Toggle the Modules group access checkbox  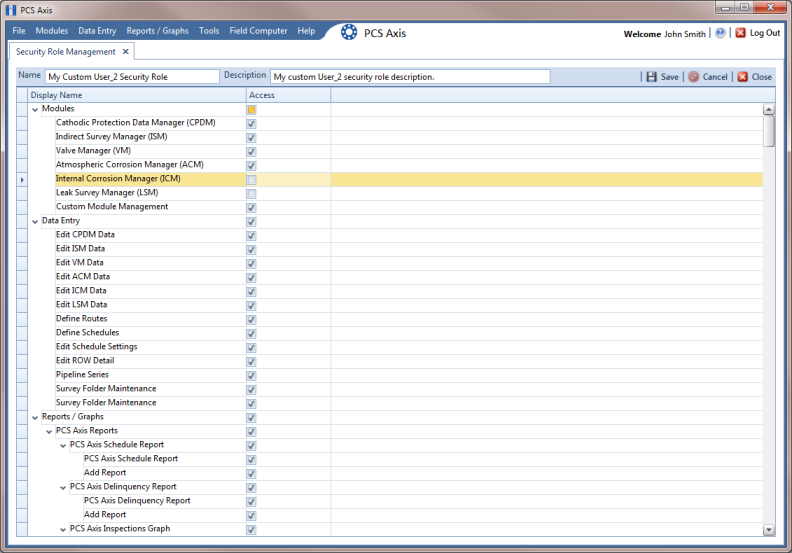252,110
